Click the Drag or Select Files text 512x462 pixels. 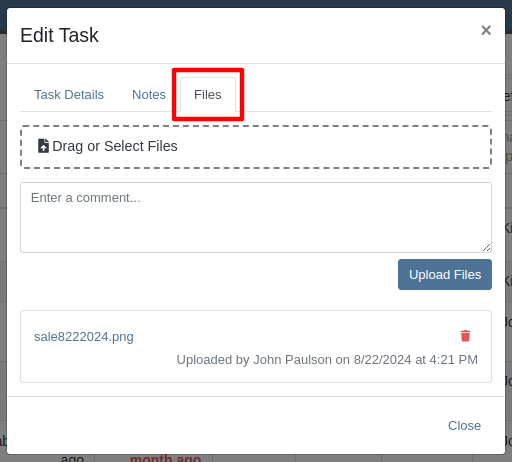tap(115, 146)
